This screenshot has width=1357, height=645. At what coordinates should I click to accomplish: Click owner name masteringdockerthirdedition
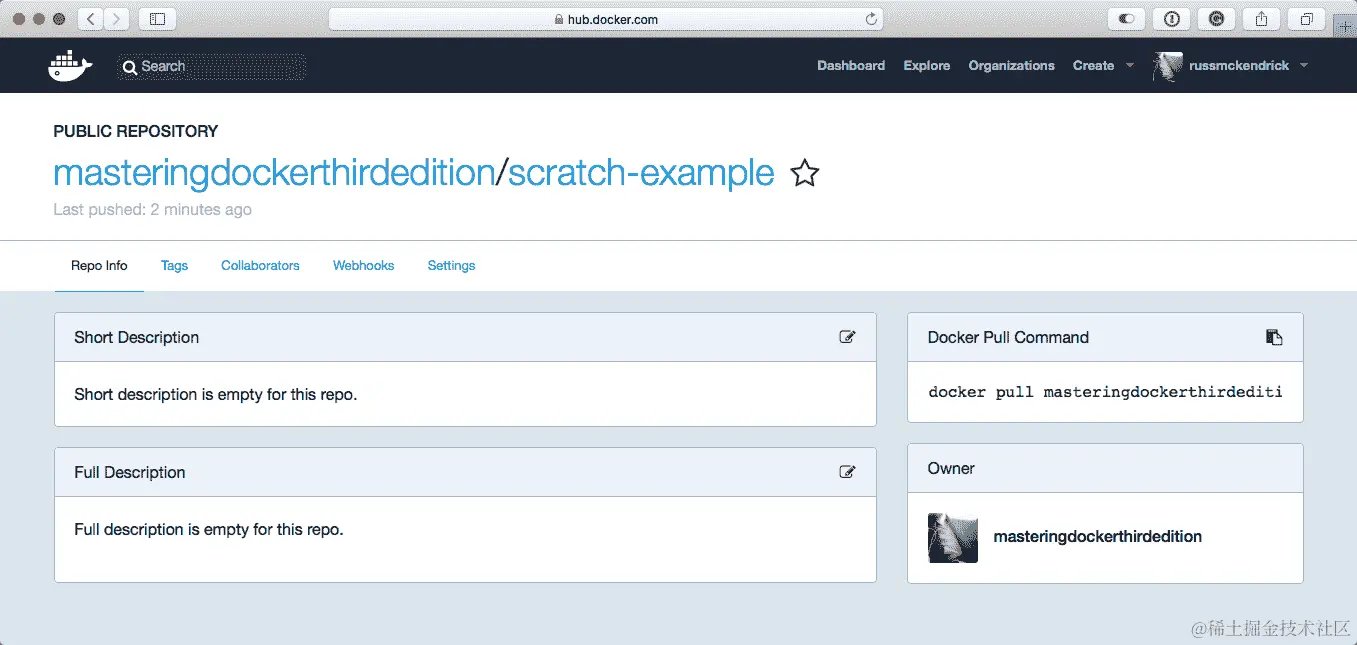(x=1098, y=537)
